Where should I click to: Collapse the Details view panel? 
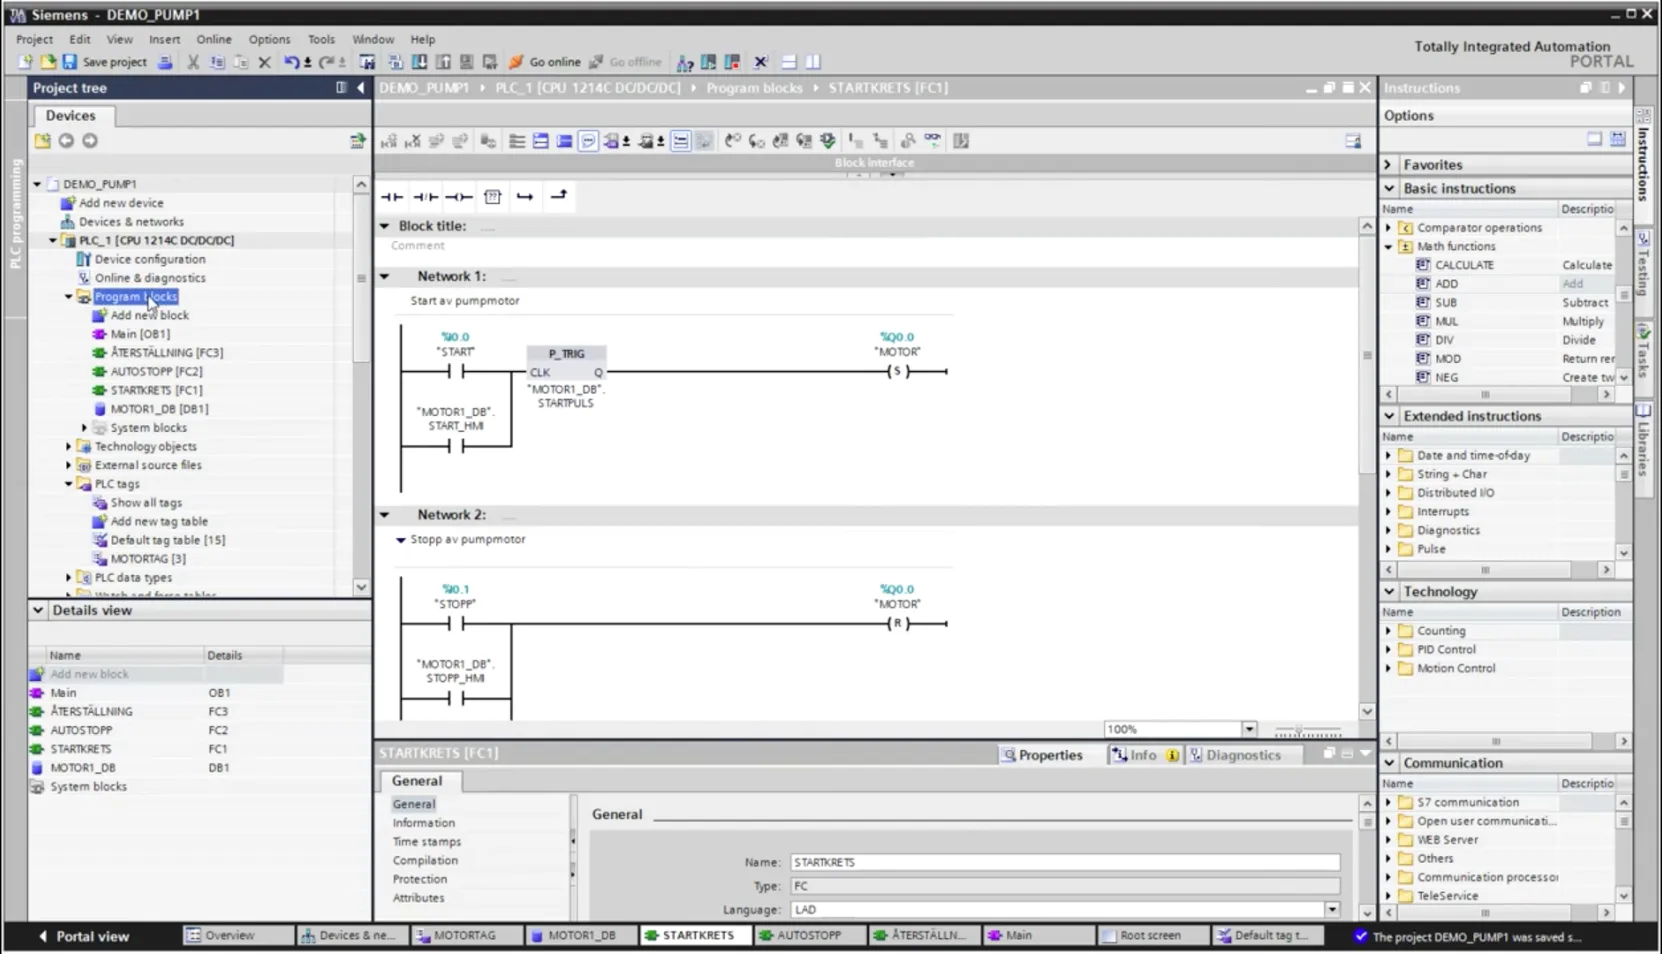[38, 610]
